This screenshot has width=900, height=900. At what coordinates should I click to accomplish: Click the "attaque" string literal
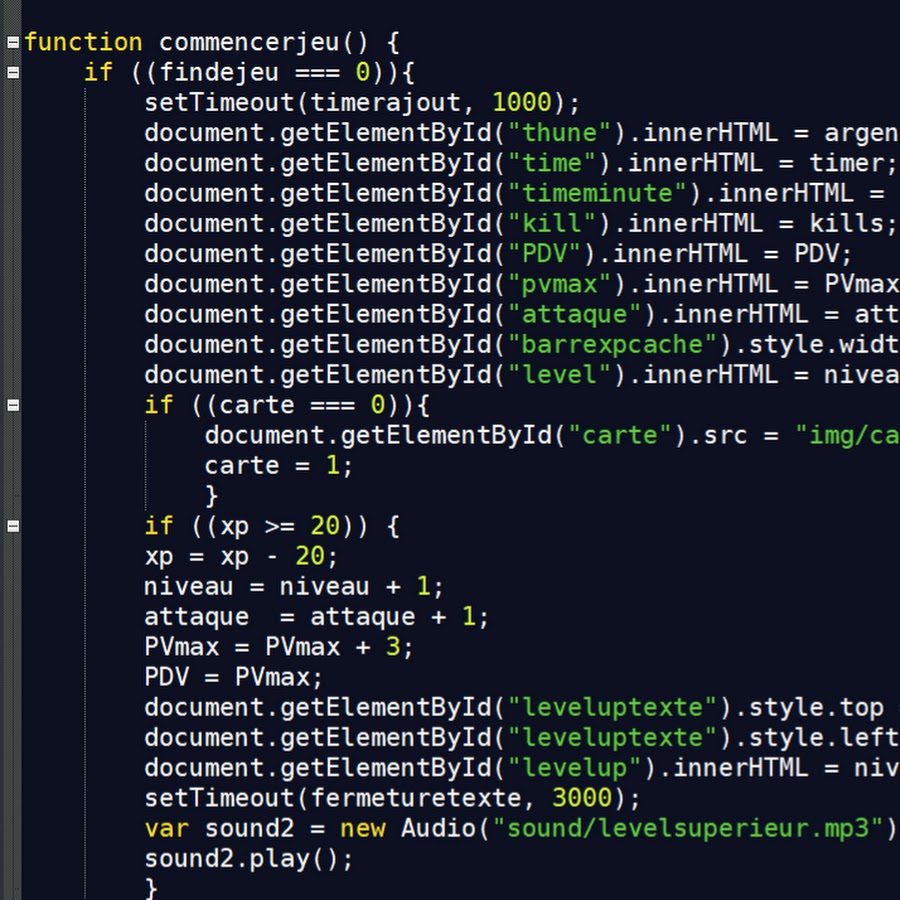[x=574, y=315]
